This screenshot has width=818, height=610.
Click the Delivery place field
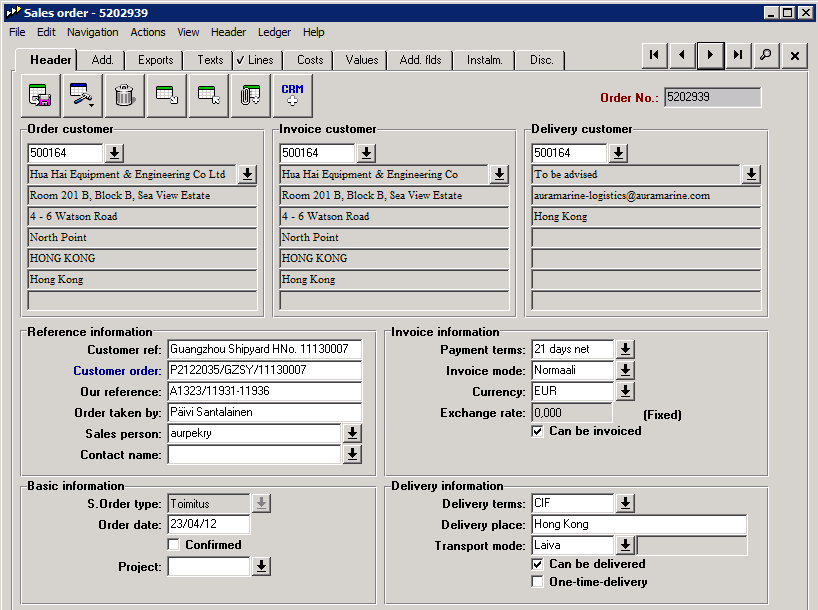coord(639,524)
